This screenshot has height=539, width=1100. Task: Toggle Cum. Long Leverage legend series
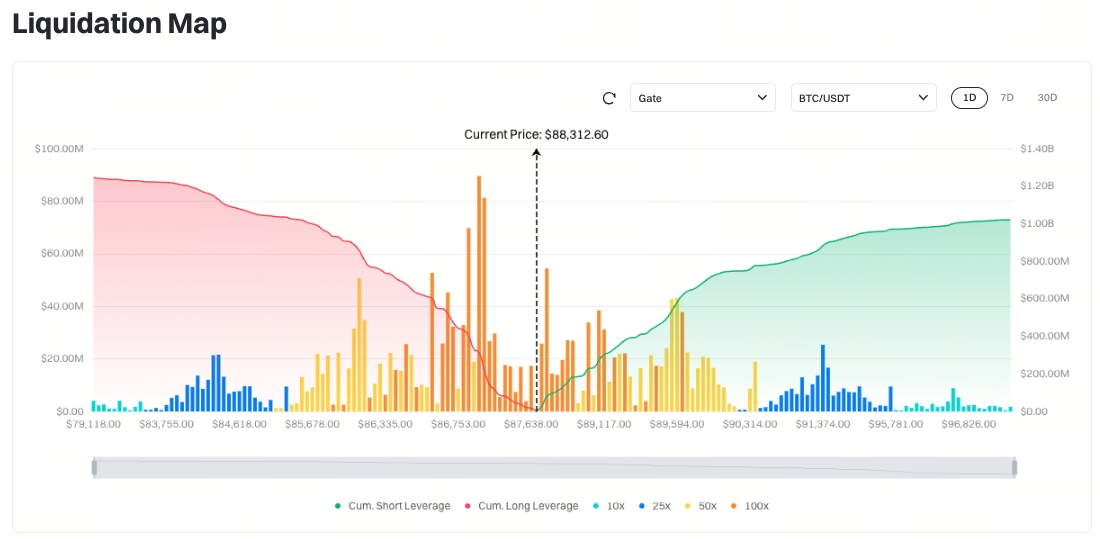[x=521, y=506]
